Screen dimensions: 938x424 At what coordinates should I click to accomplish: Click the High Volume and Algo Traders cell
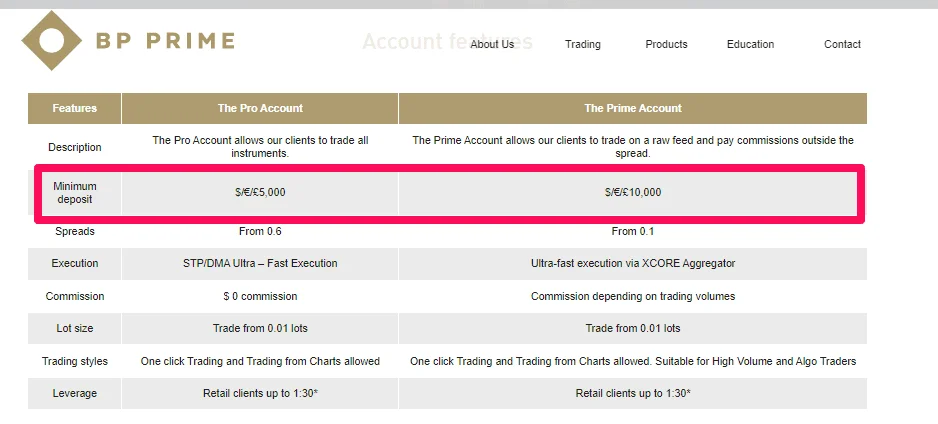[x=633, y=361]
